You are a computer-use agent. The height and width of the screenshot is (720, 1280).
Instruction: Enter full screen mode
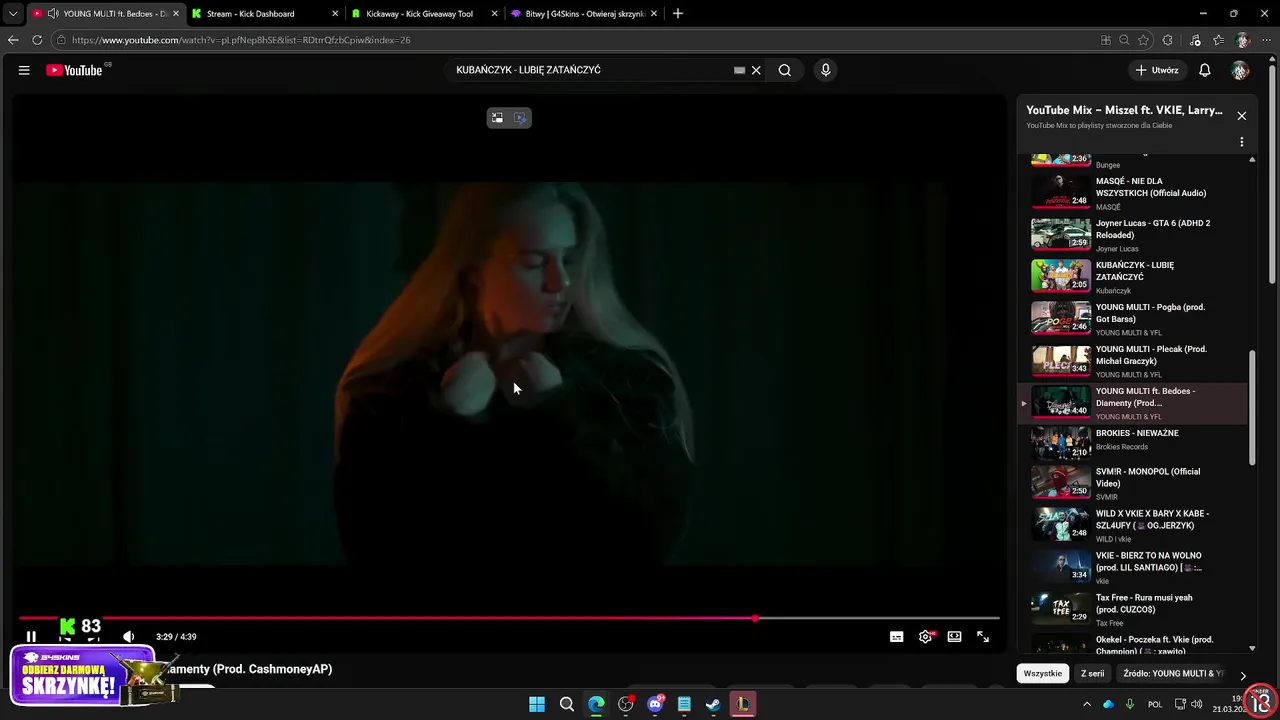[x=983, y=637]
